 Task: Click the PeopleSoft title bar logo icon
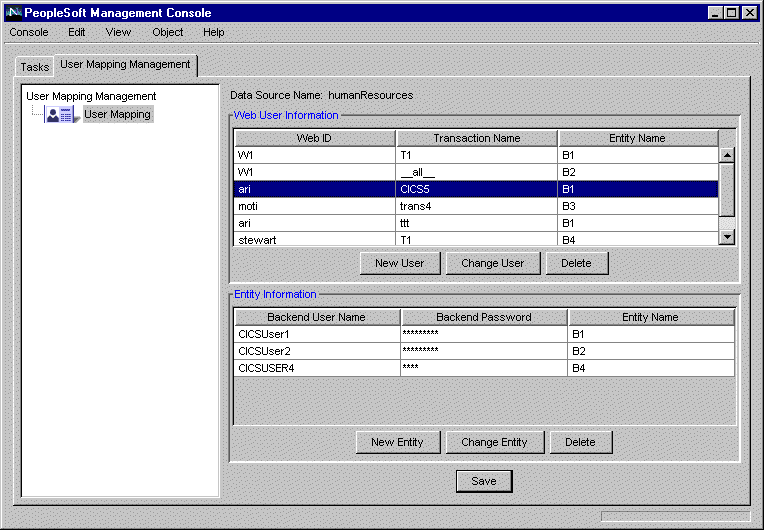[x=13, y=13]
